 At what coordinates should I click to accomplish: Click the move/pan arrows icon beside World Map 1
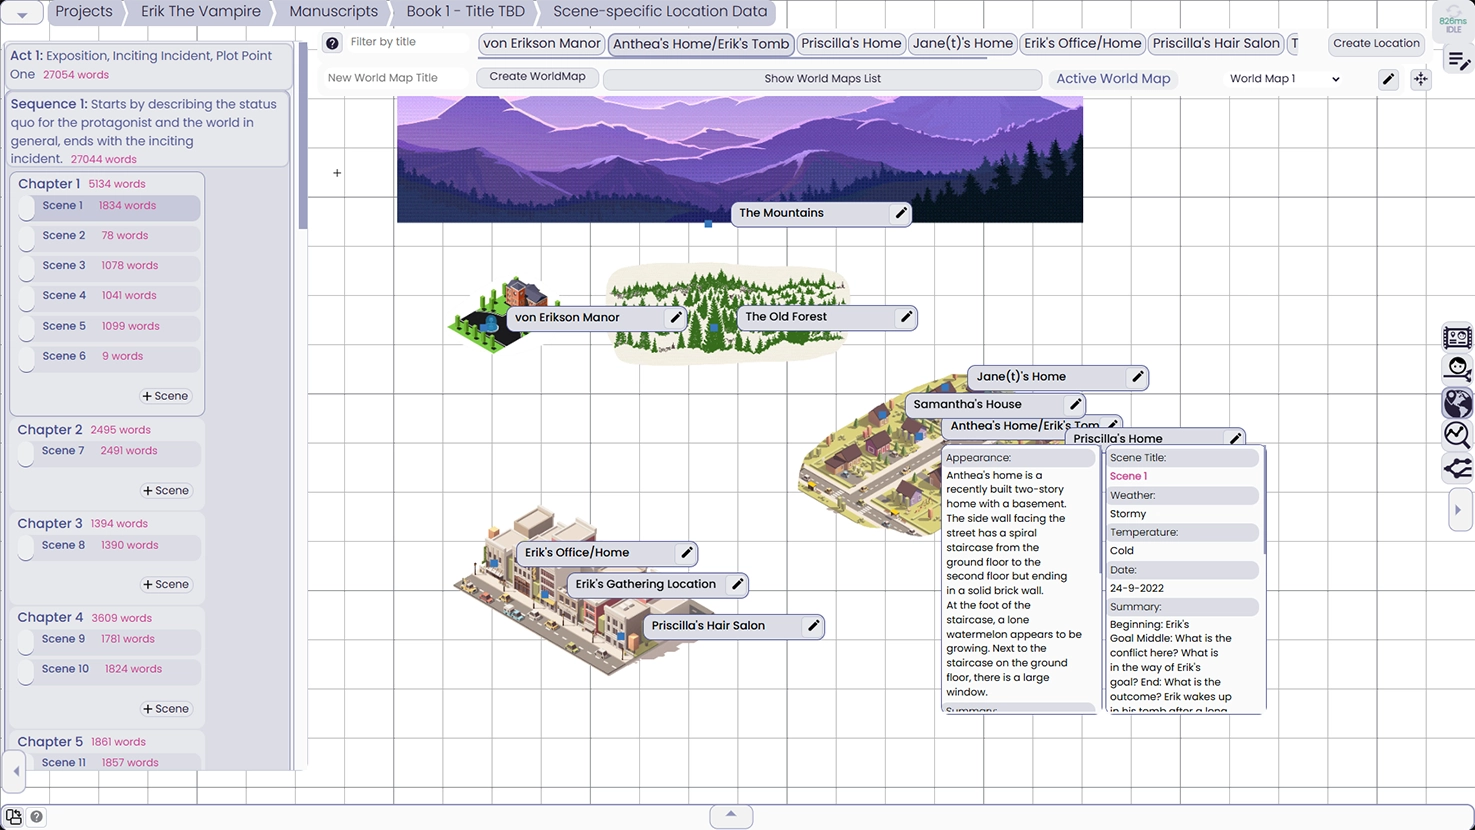pos(1420,79)
